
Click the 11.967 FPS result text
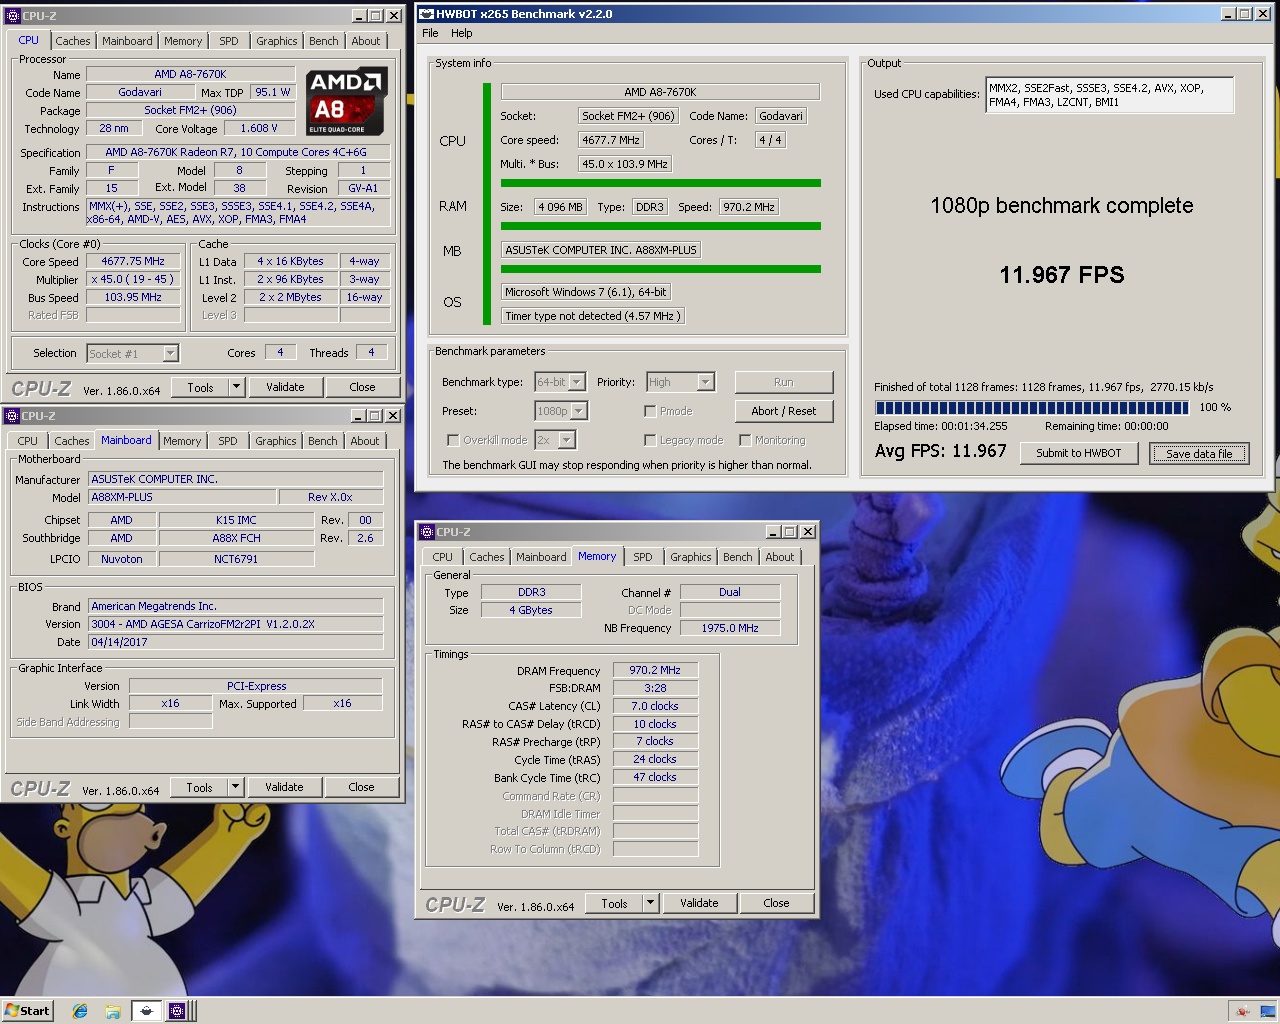pyautogui.click(x=1062, y=275)
